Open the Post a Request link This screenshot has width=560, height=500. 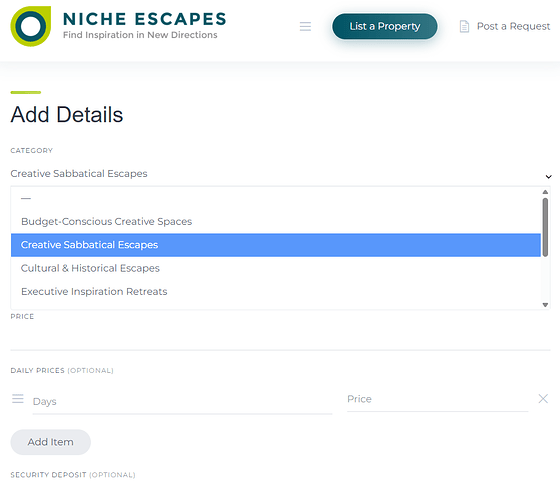(513, 26)
